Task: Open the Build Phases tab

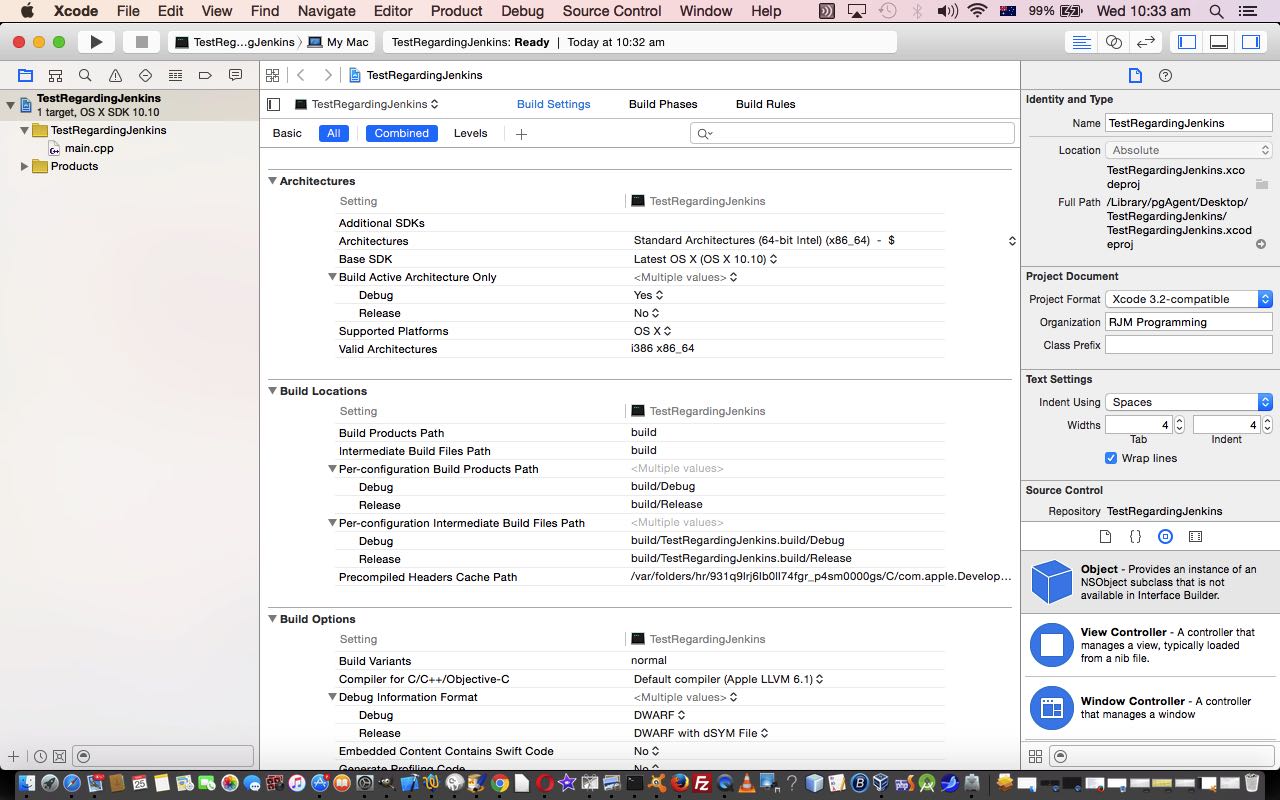Action: [x=663, y=104]
